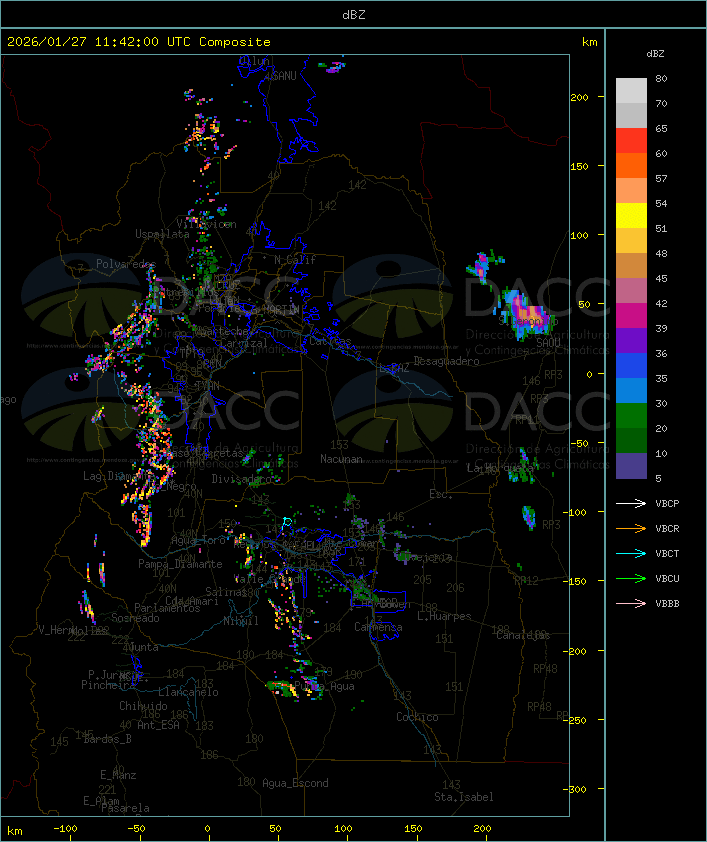Viewport: 707px width, 842px height.
Task: Click the white VBCP arrow icon
Action: [x=631, y=503]
